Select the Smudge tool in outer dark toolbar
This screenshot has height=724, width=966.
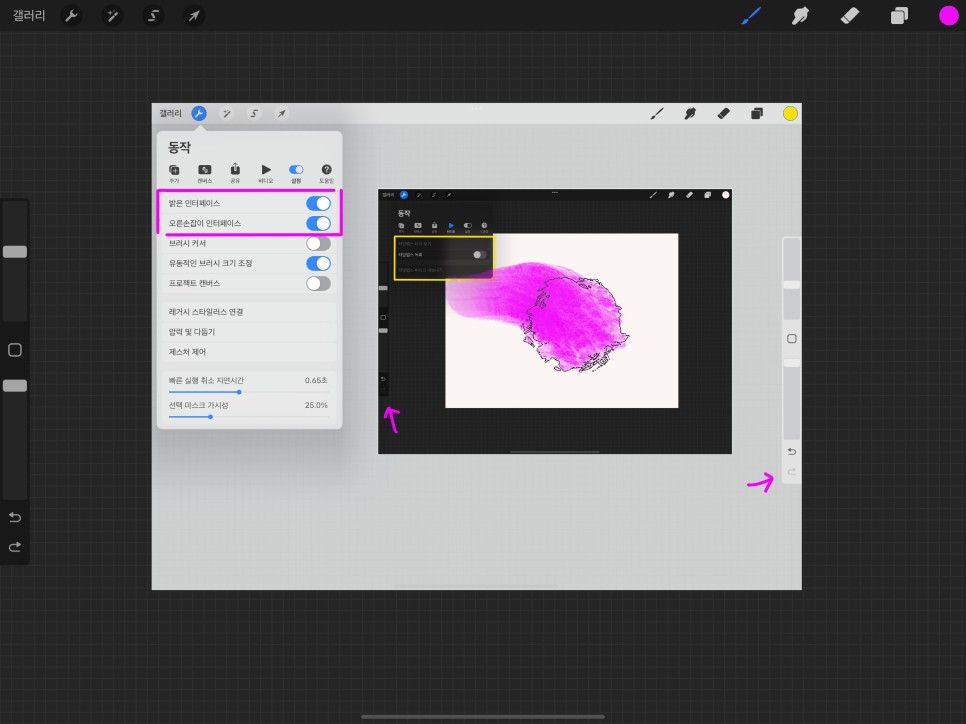pos(800,16)
